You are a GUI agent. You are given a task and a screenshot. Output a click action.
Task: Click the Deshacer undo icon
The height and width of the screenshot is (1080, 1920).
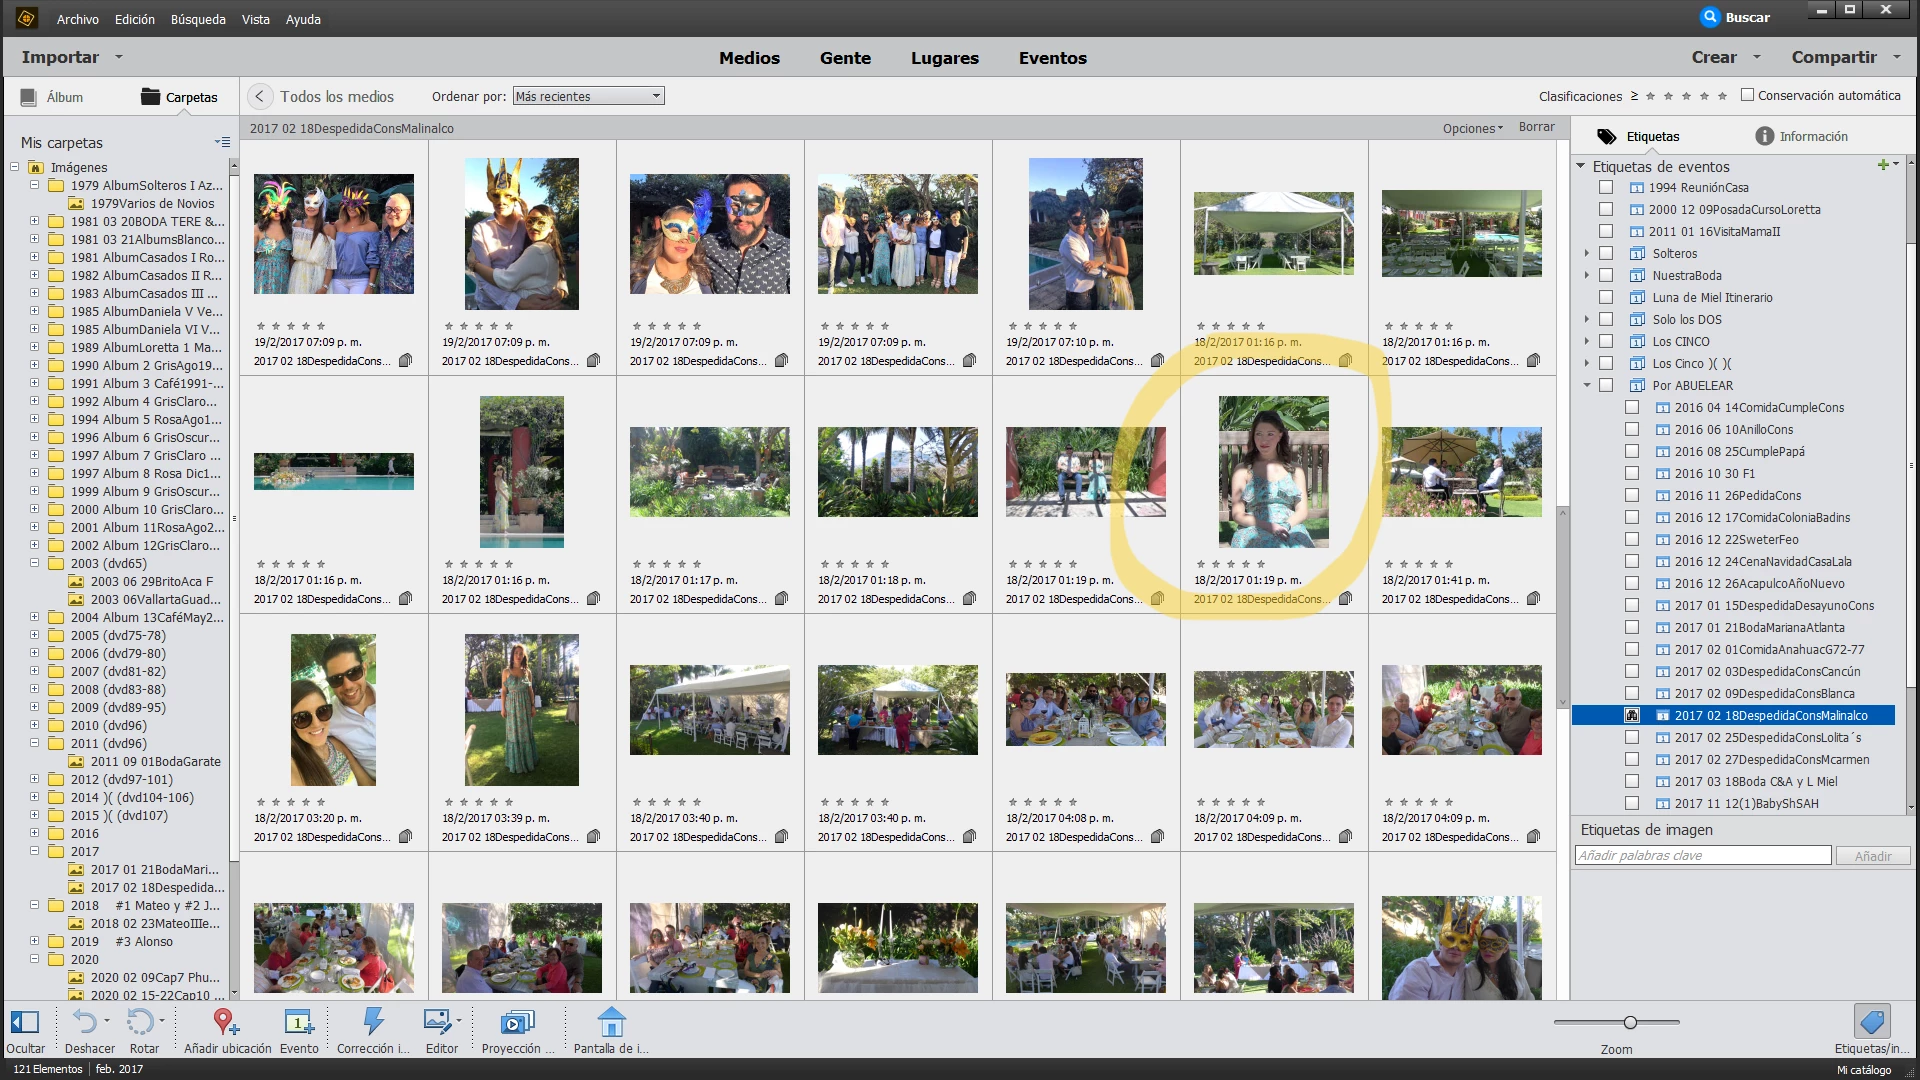pos(85,1022)
